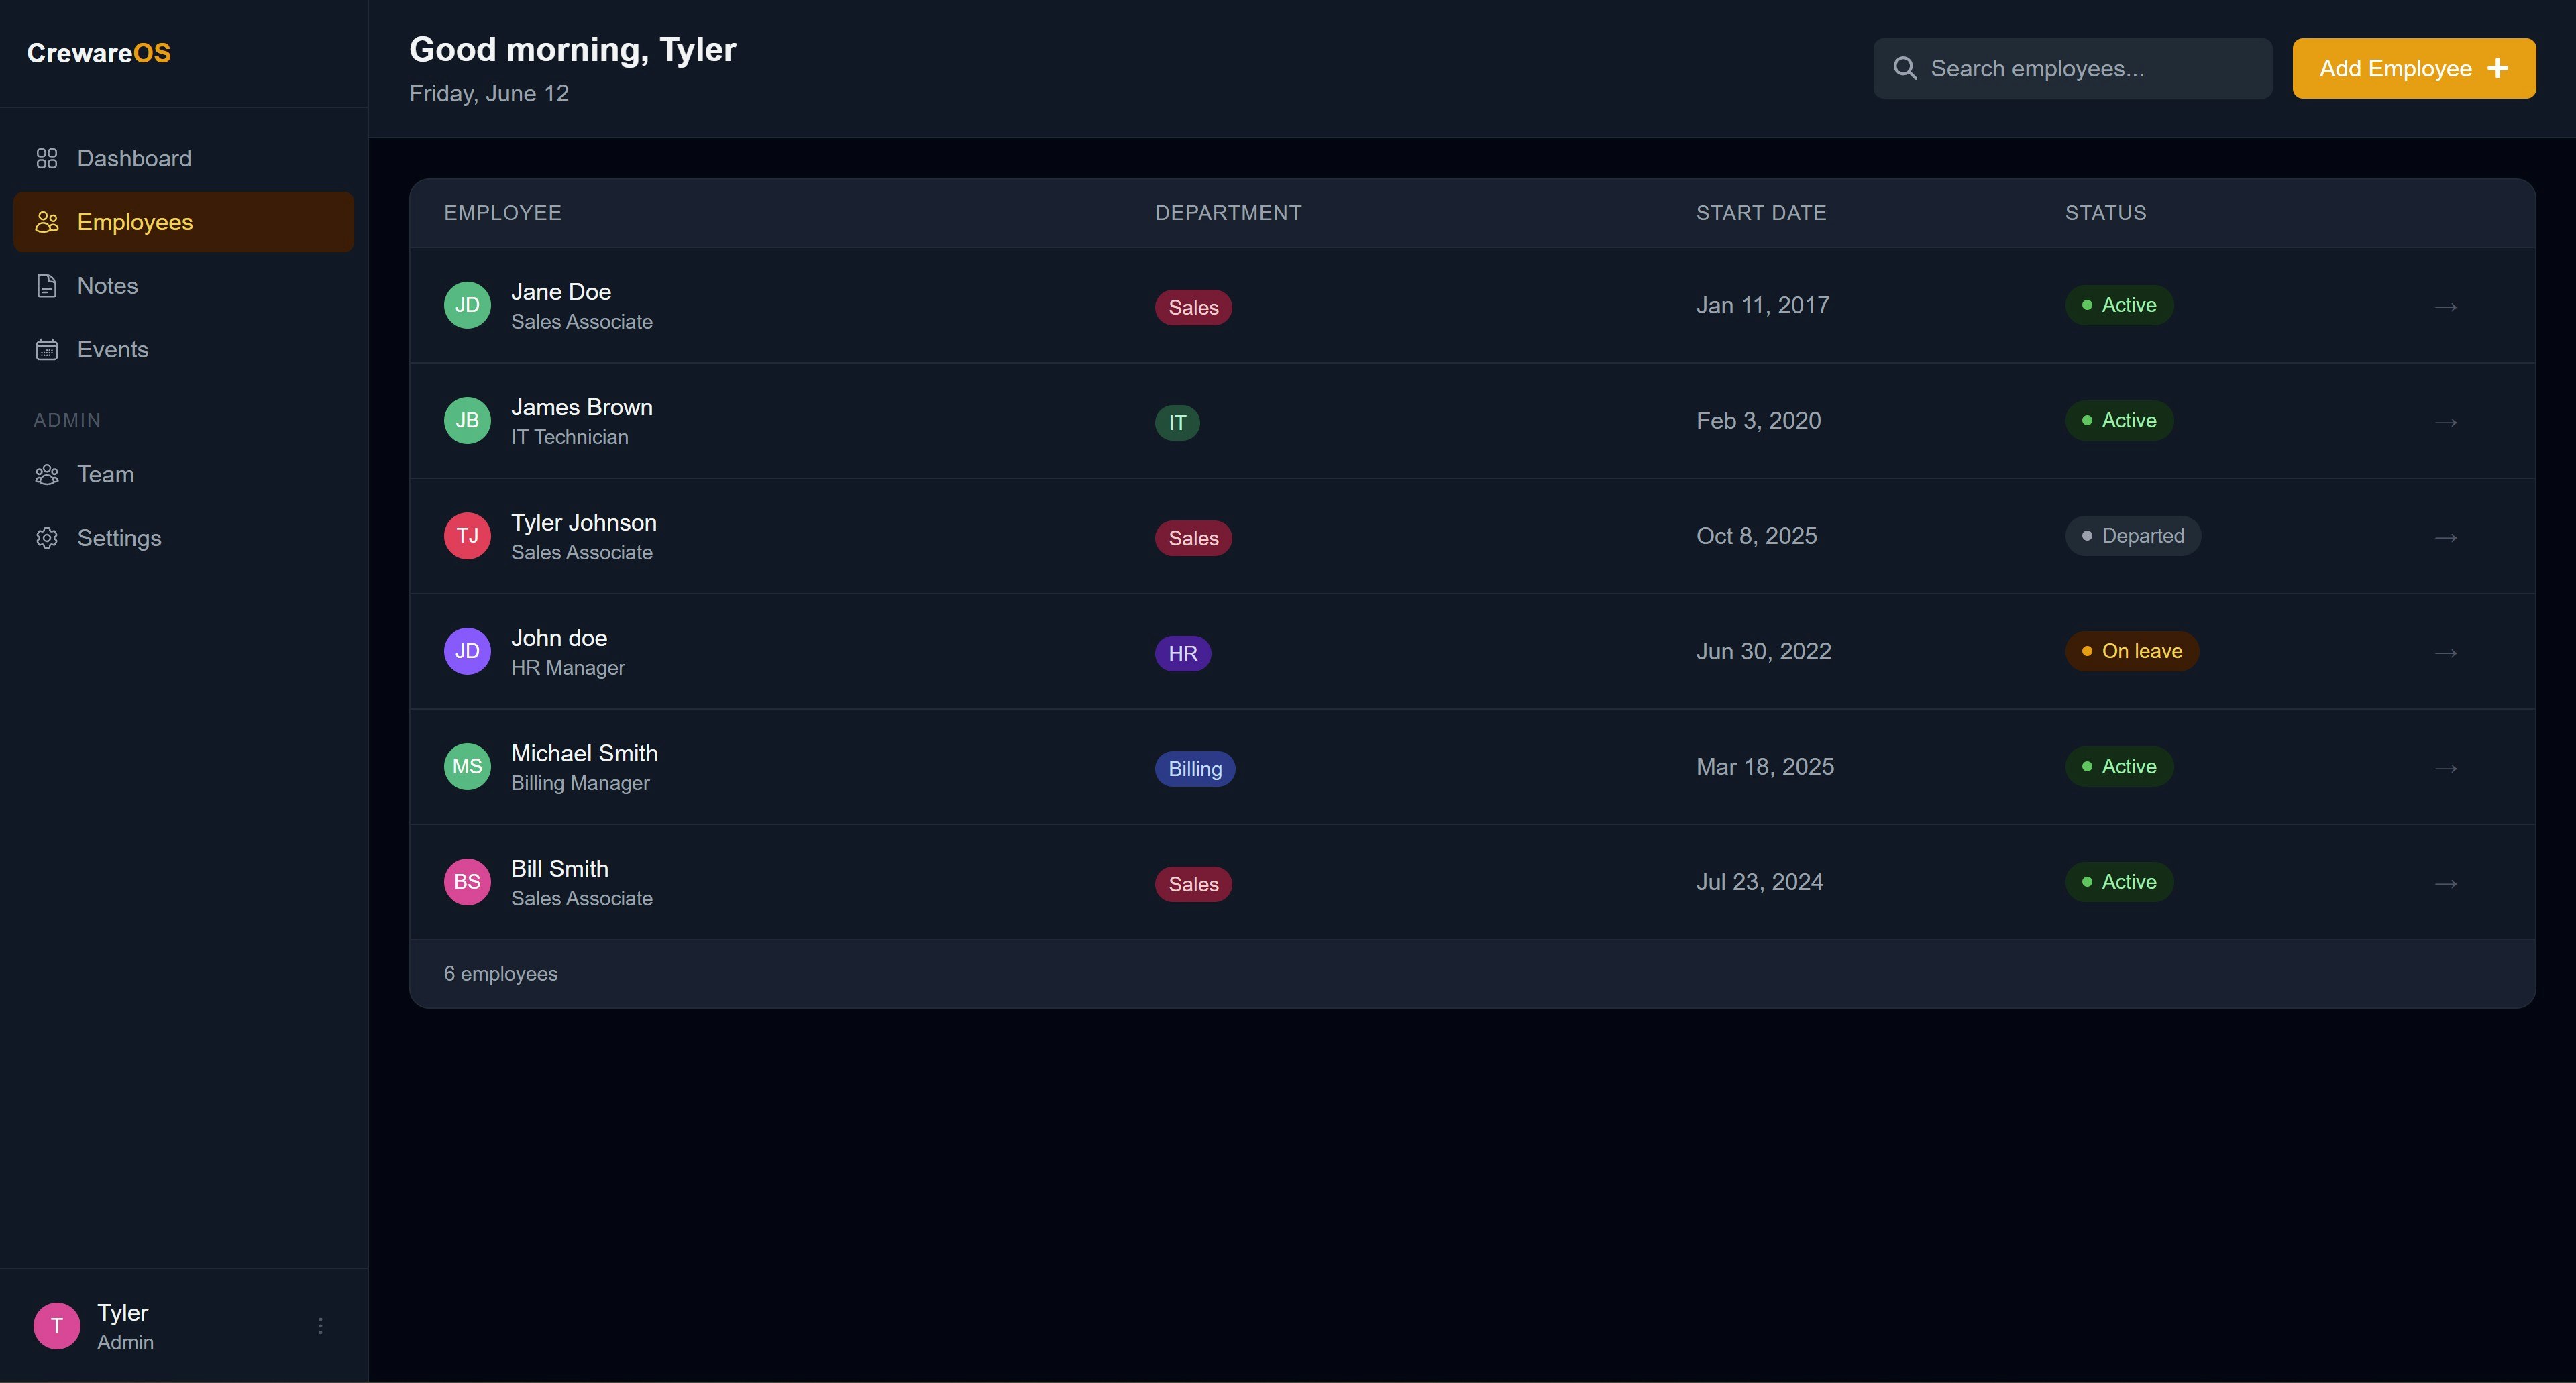Click Tyler's pink T profile avatar
Screen dimensions: 2576x1383
tap(57, 1326)
